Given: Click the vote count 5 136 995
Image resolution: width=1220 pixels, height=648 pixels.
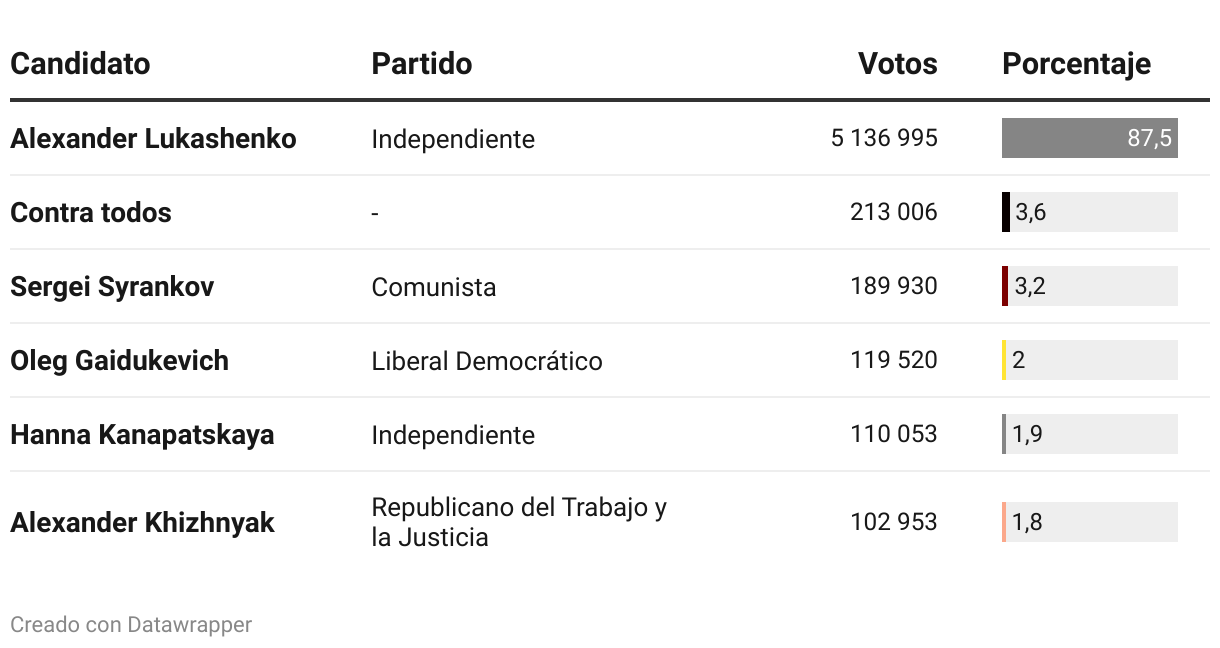Looking at the screenshot, I should [884, 138].
